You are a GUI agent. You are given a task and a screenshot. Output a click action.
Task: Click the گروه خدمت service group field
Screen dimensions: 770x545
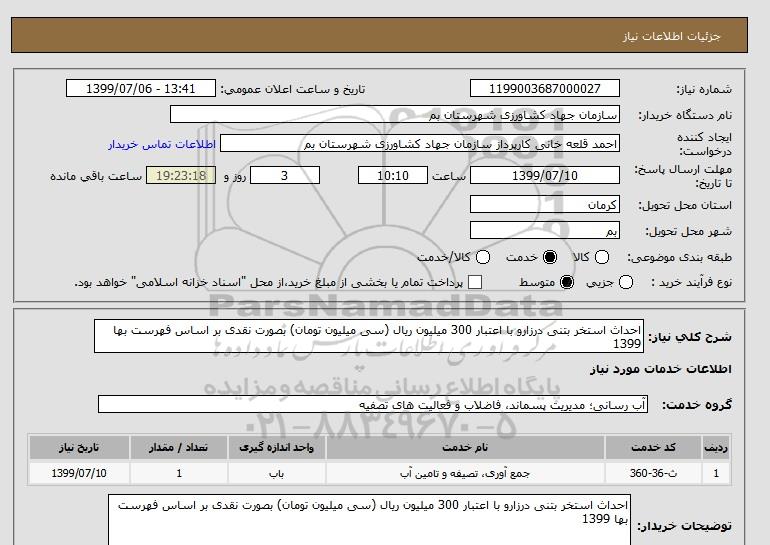coord(372,404)
